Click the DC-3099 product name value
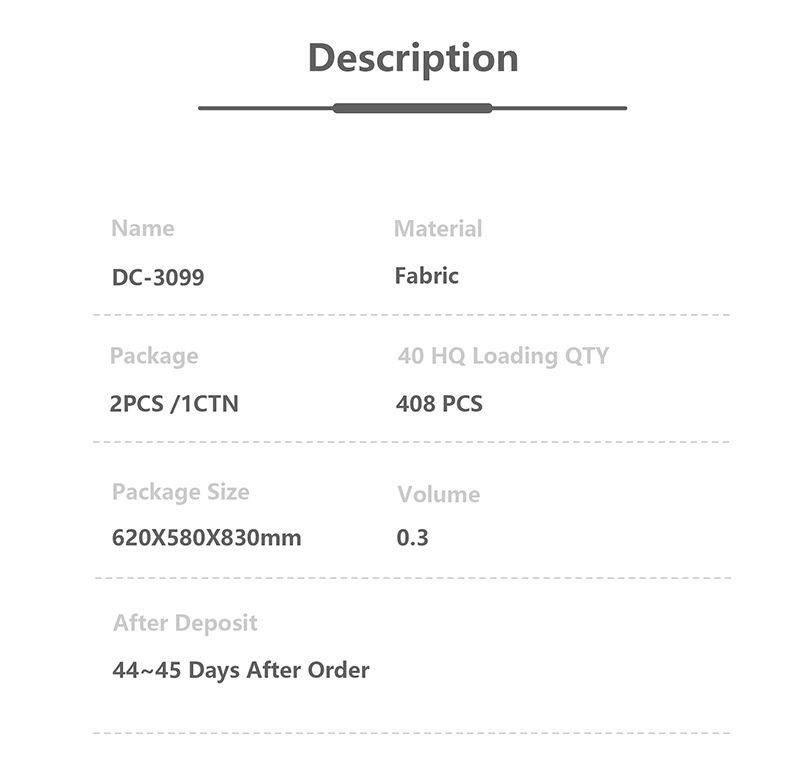This screenshot has height=773, width=800. [158, 277]
